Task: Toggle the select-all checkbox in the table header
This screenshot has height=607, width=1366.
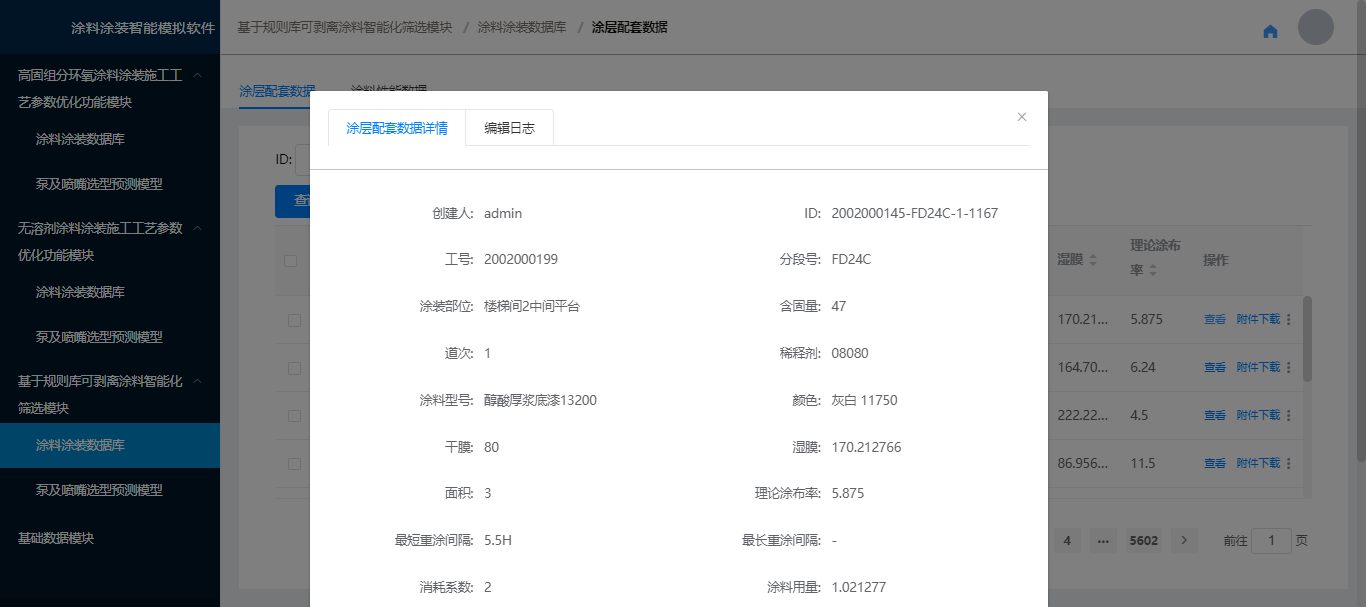Action: [291, 261]
